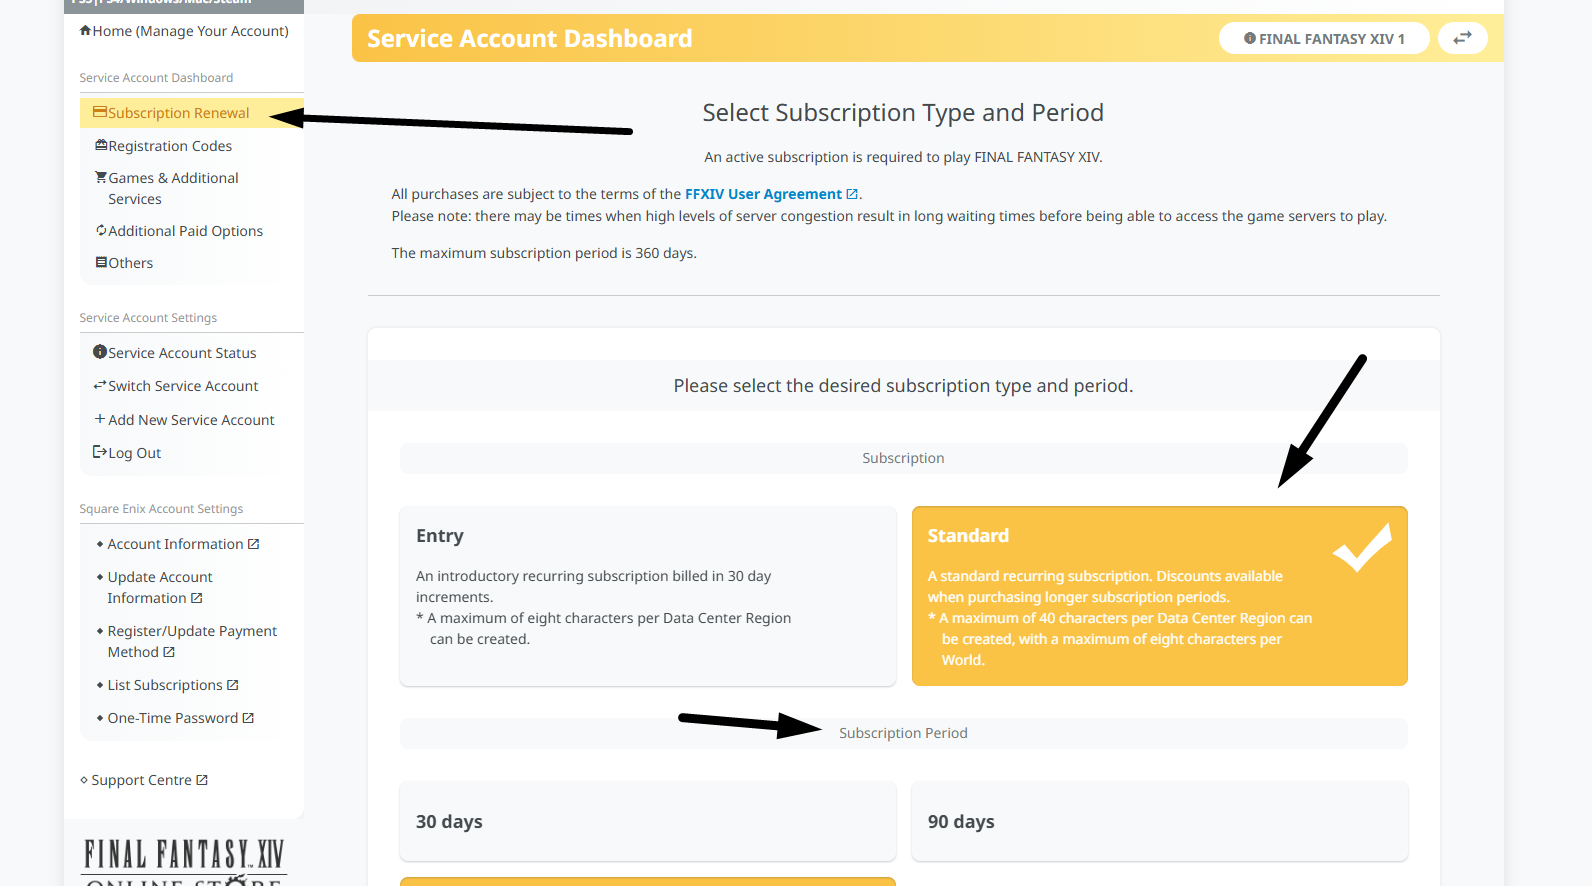Click the Games & Additional Services cart icon
Viewport: 1592px width, 886px height.
point(101,178)
